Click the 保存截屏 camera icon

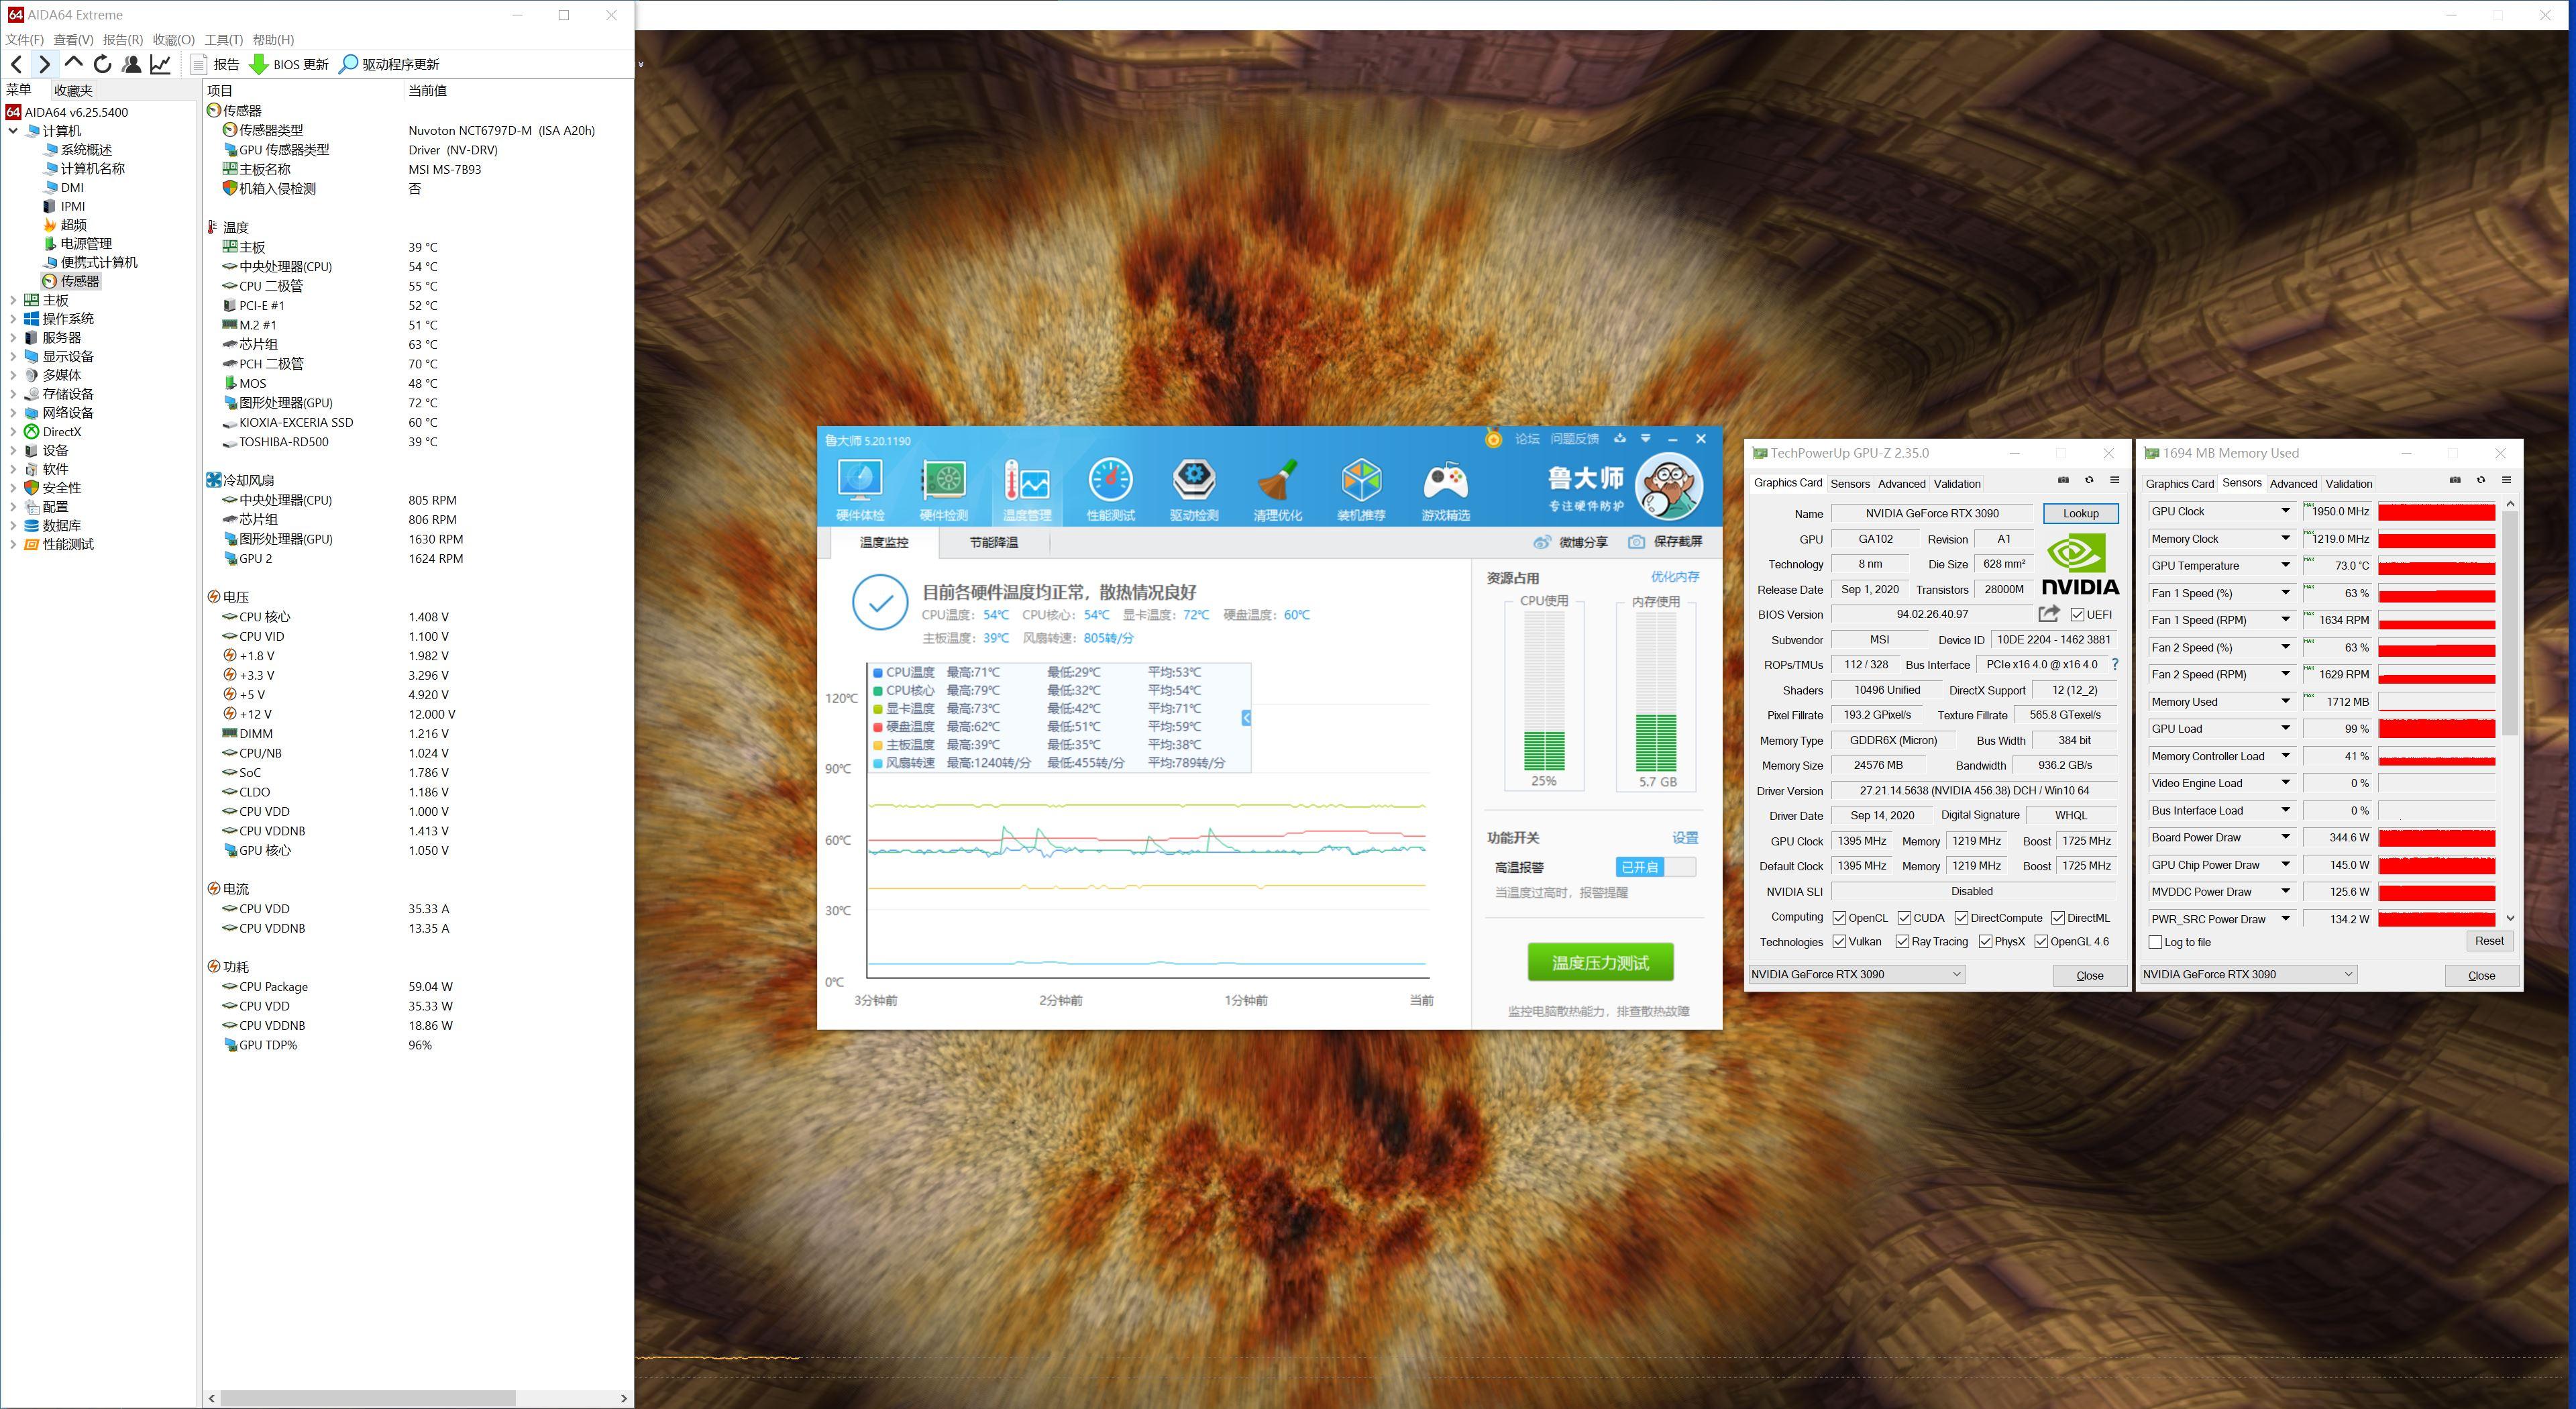[x=1636, y=542]
